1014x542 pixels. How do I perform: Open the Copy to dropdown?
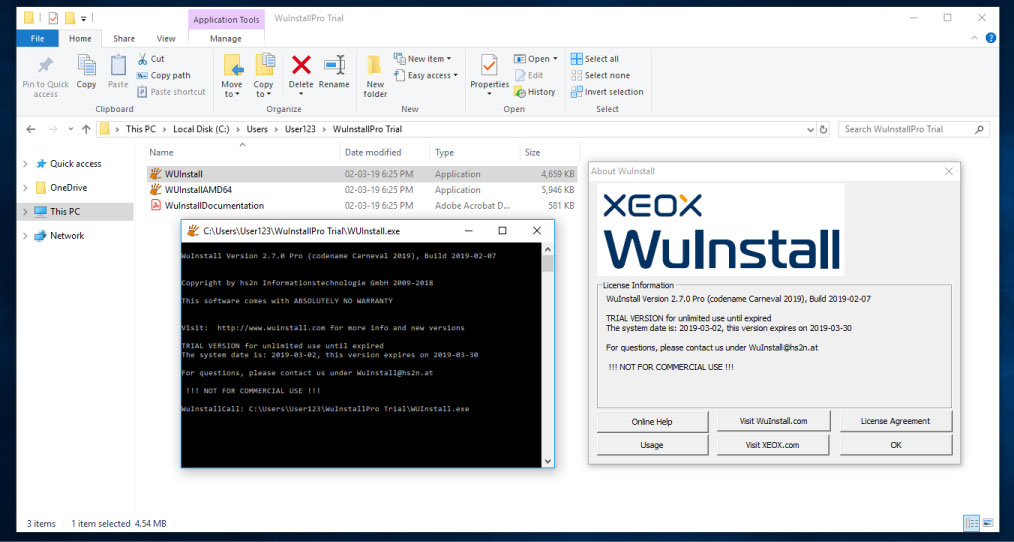pyautogui.click(x=263, y=76)
